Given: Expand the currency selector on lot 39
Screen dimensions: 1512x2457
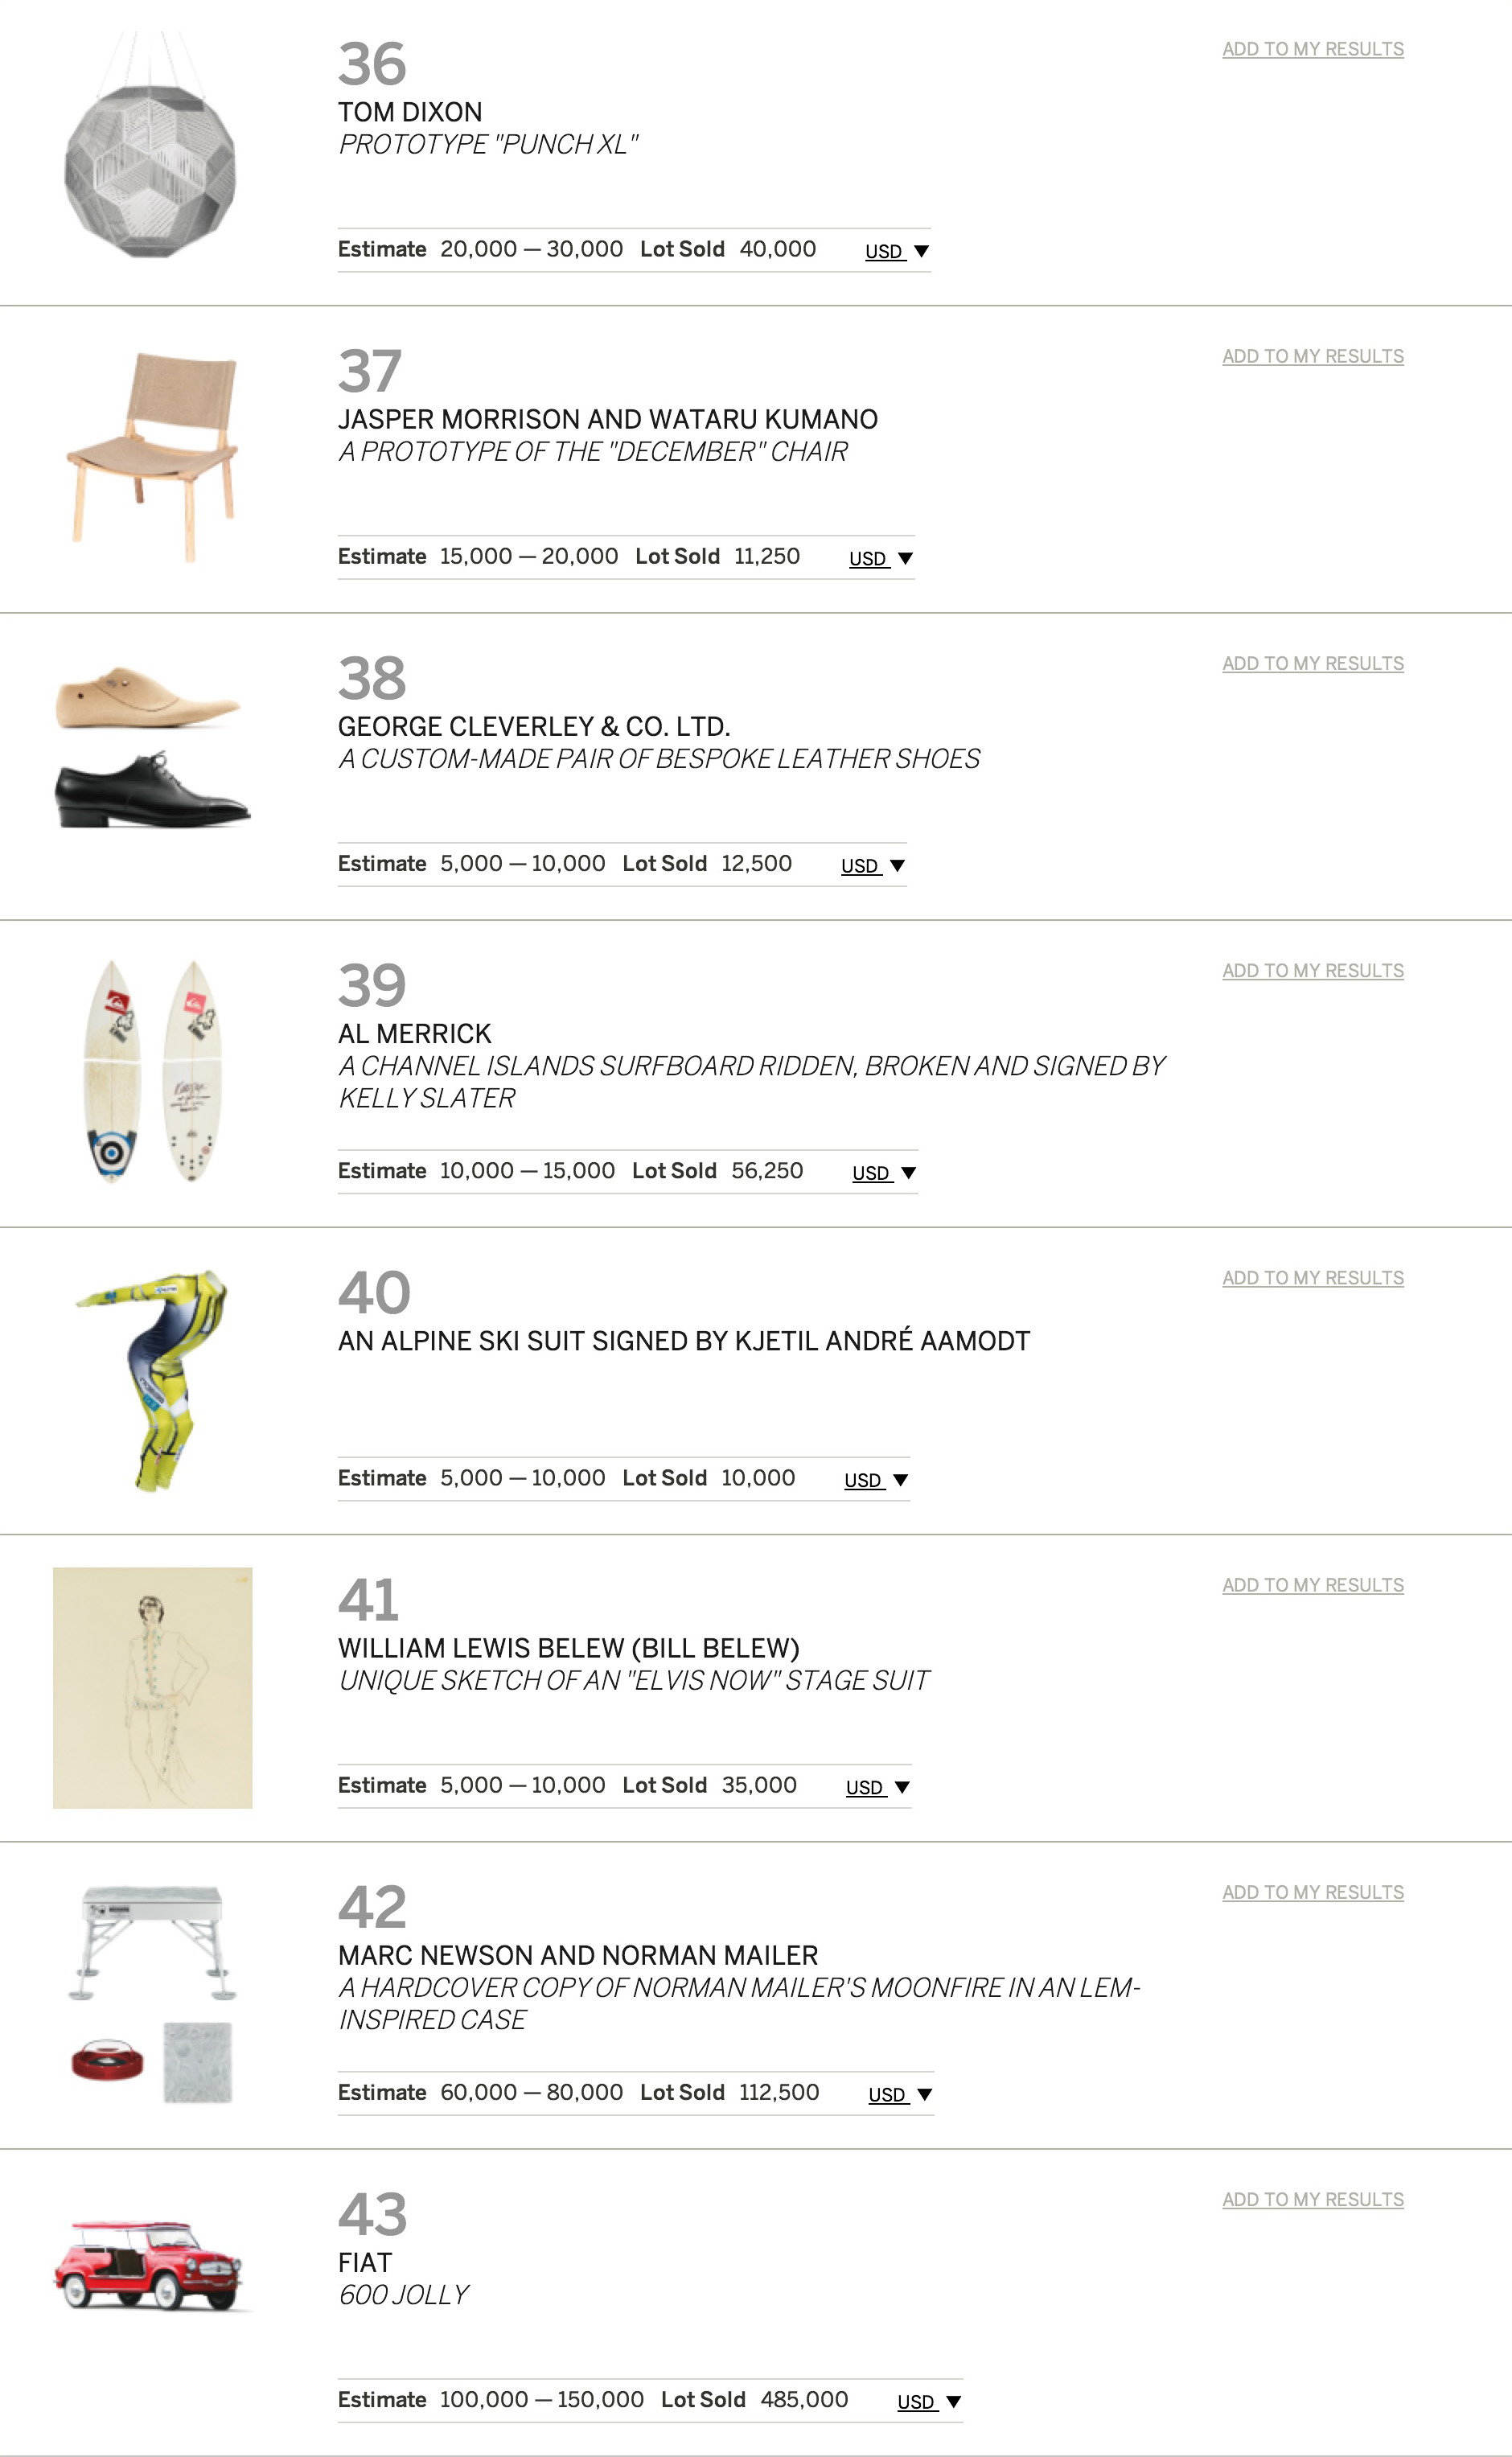Looking at the screenshot, I should 884,1173.
